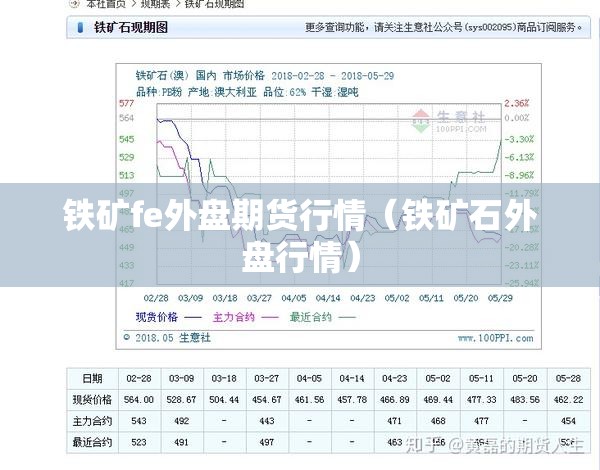Viewport: 600px width, 470px height.
Task: Select 主力合约 legend label under the chart
Action: pyautogui.click(x=233, y=317)
